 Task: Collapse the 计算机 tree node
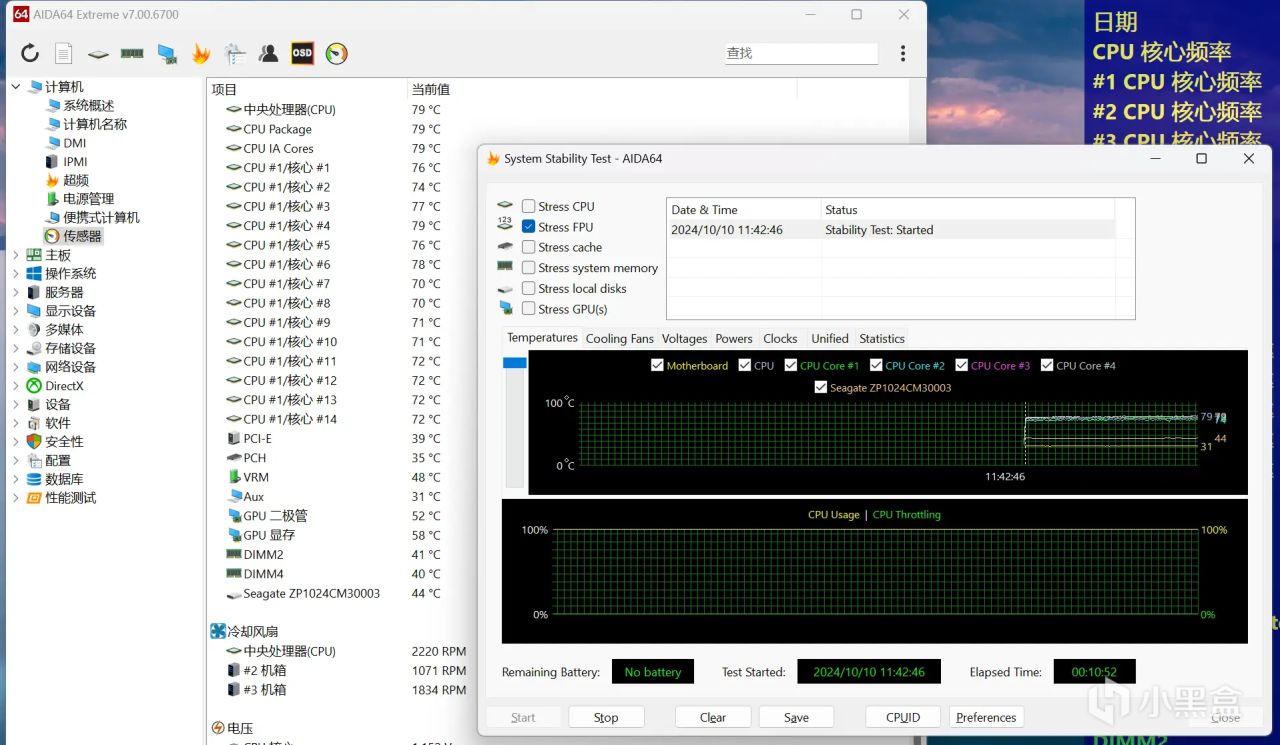click(16, 87)
